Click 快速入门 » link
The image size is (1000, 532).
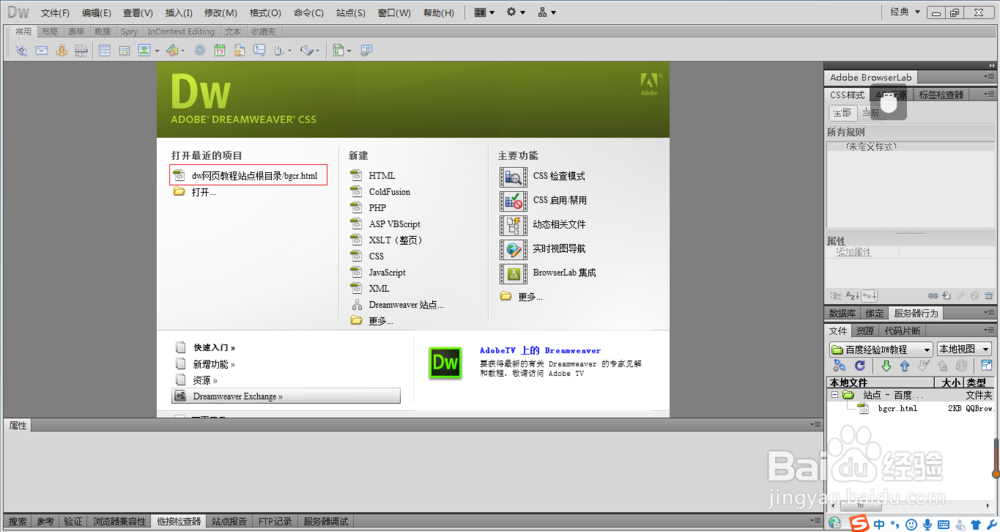click(x=214, y=348)
